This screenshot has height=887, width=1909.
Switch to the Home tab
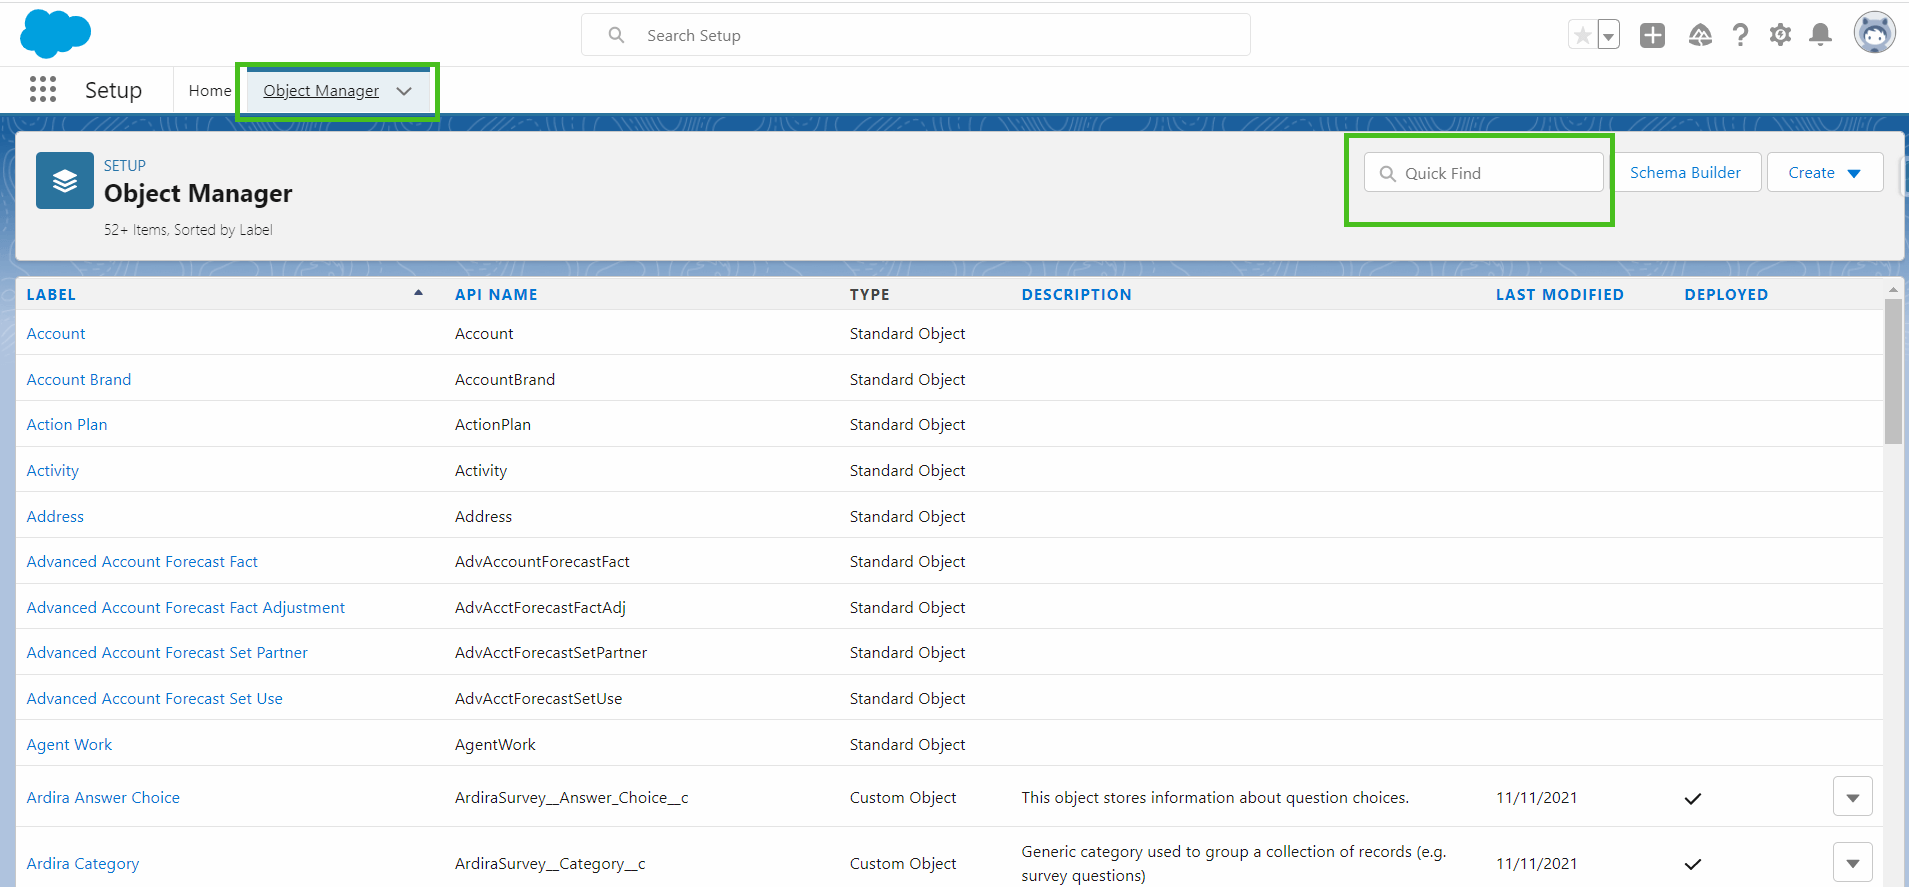(x=210, y=91)
